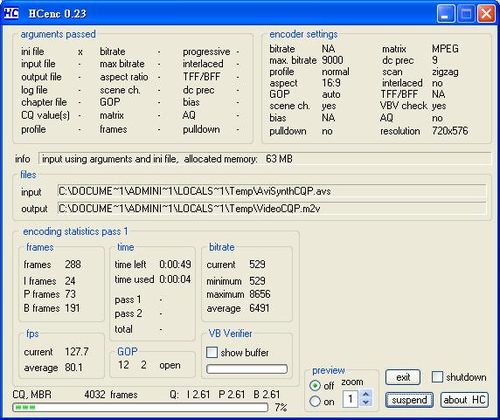
Task: Click the HCenc 0.23 title text
Action: [57, 14]
